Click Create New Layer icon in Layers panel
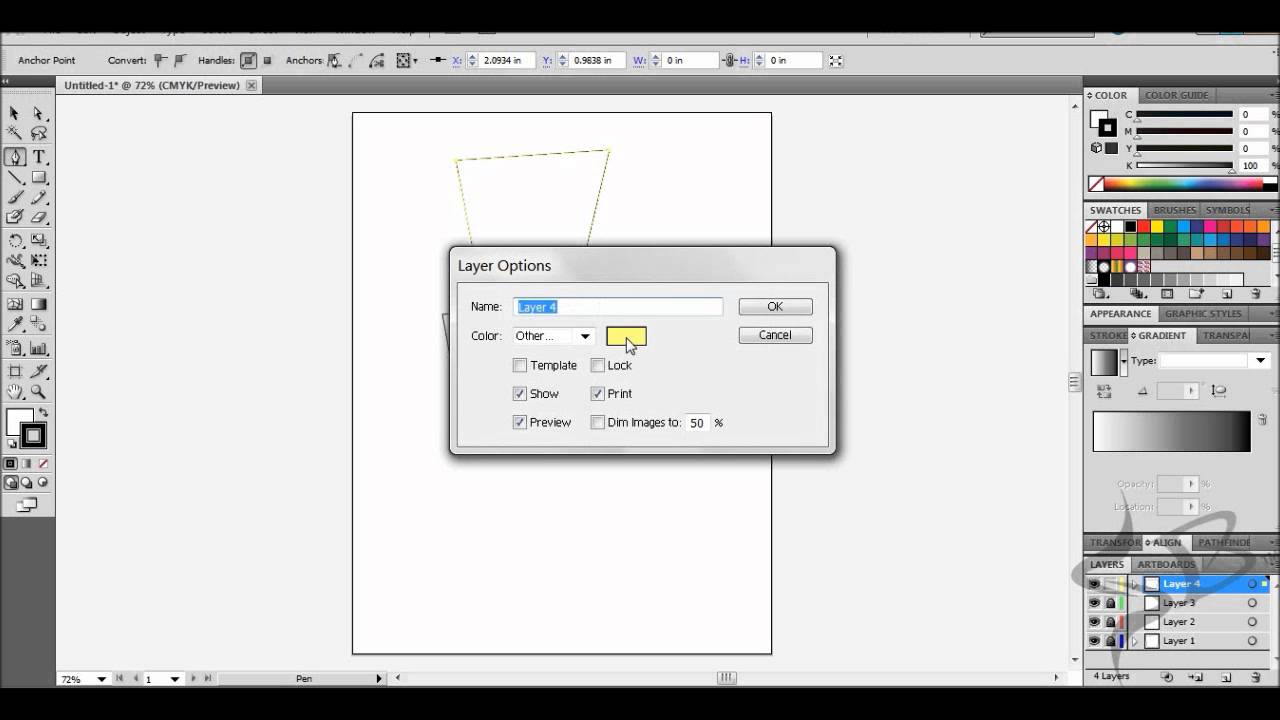 (1226, 677)
